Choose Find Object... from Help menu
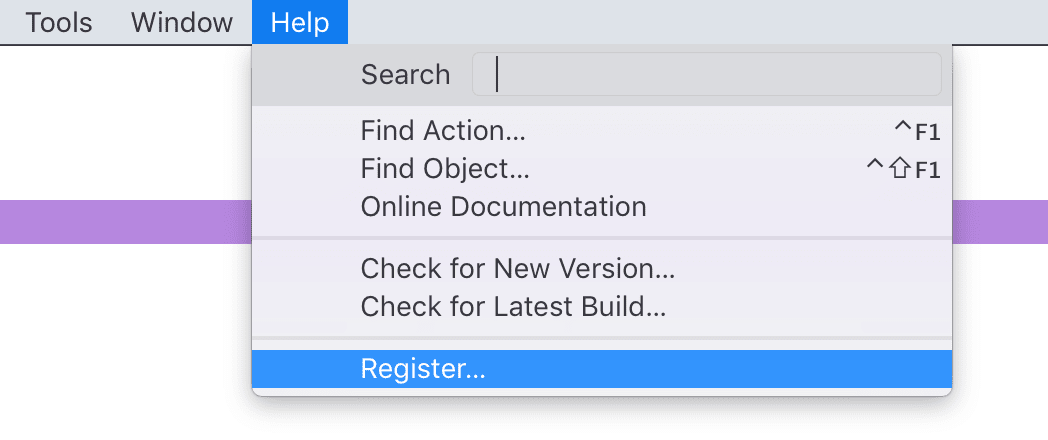 tap(445, 169)
